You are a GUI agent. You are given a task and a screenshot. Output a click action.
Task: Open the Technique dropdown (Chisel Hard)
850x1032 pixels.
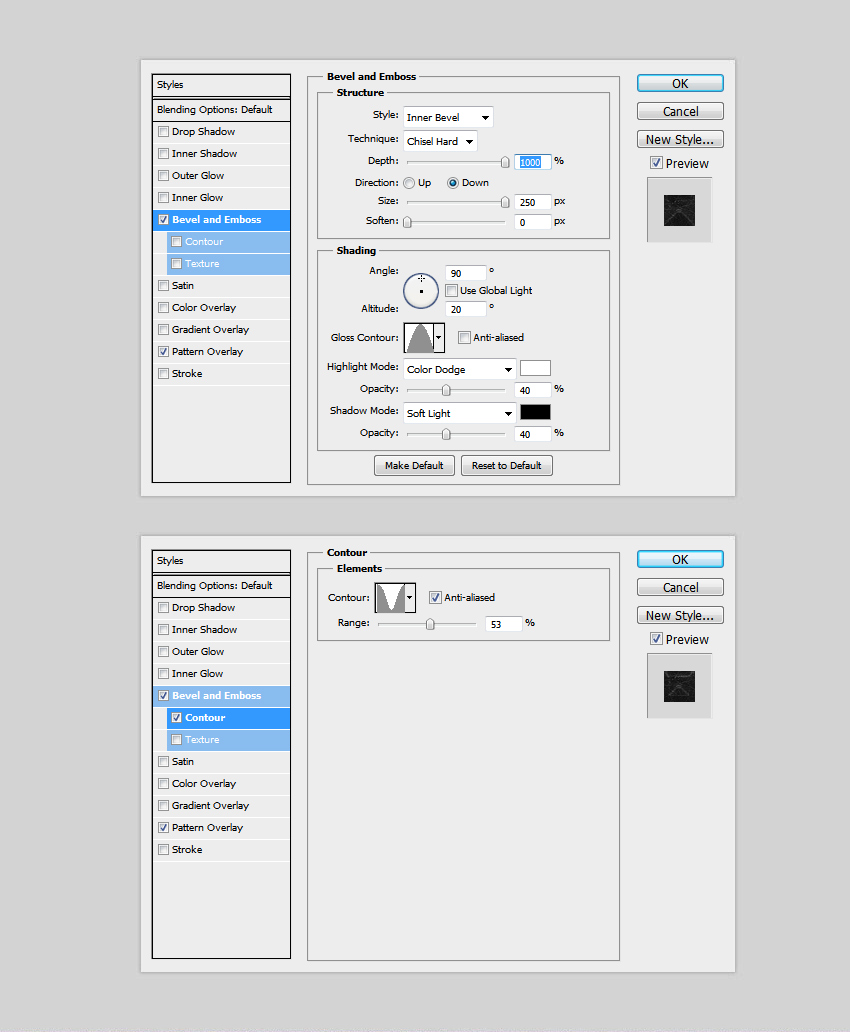click(440, 142)
